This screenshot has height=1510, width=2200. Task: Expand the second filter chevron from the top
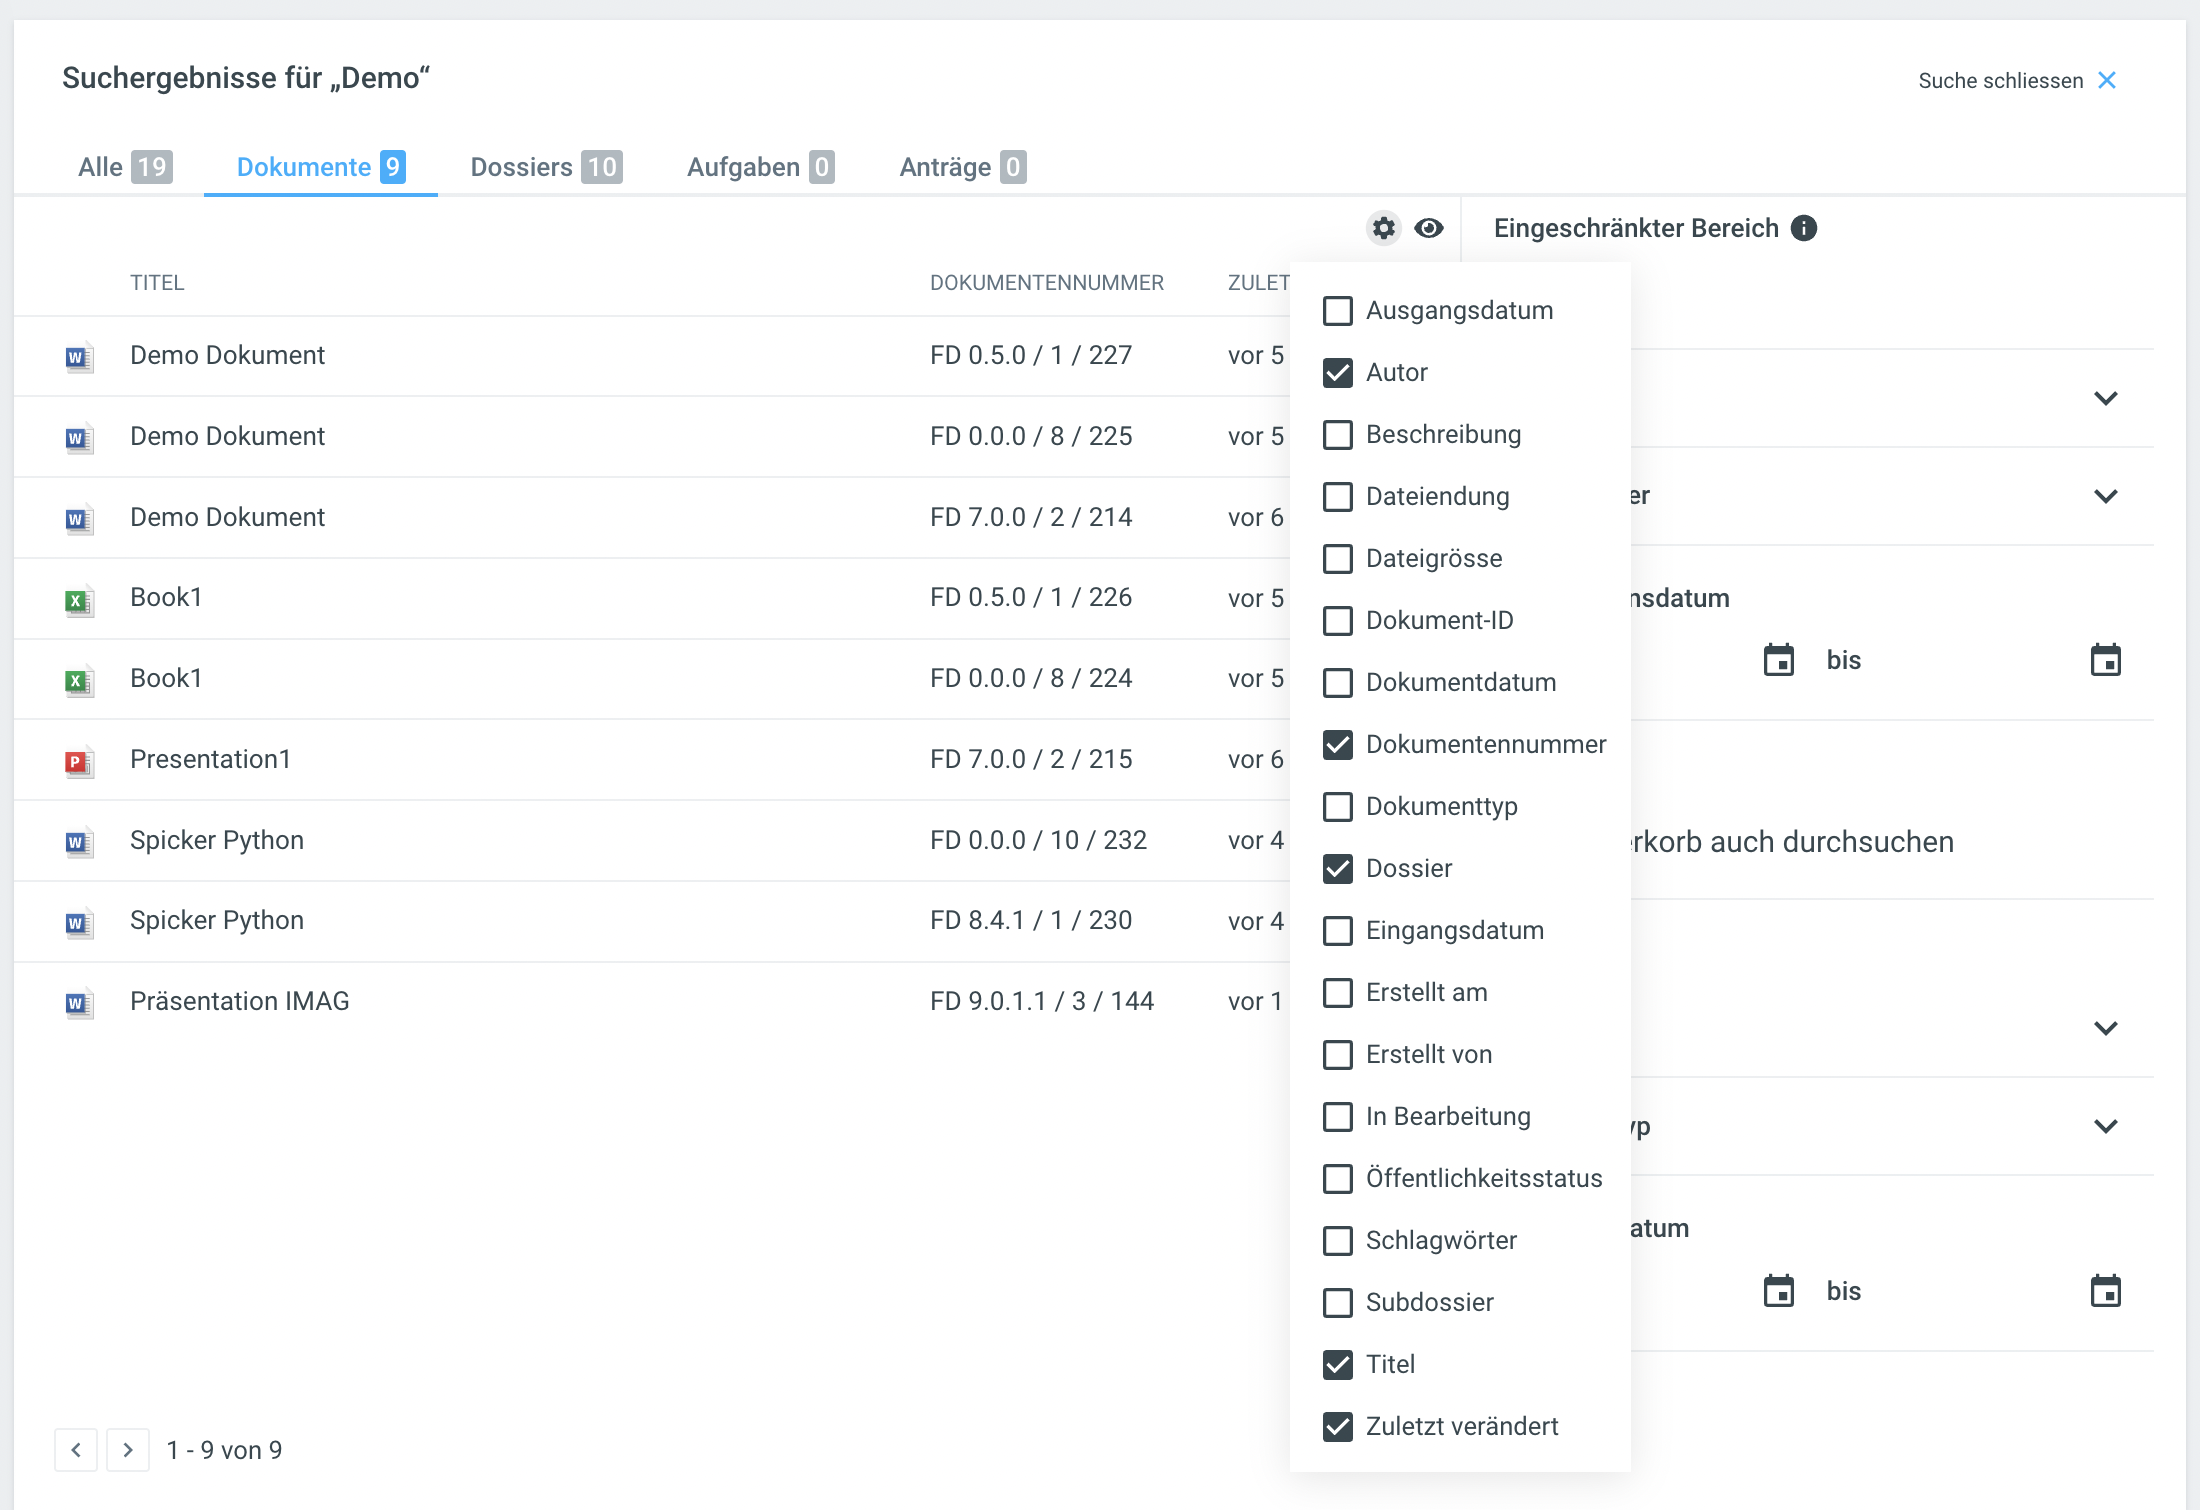click(2105, 496)
